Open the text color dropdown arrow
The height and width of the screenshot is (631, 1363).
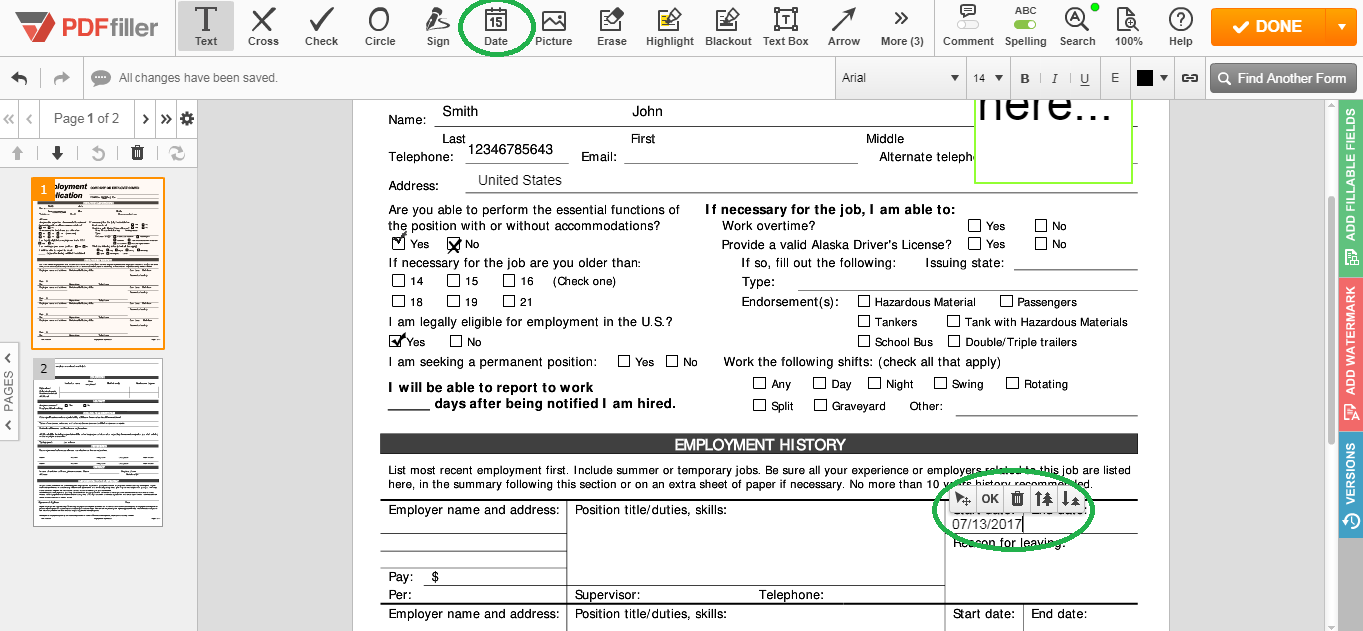pos(1164,78)
